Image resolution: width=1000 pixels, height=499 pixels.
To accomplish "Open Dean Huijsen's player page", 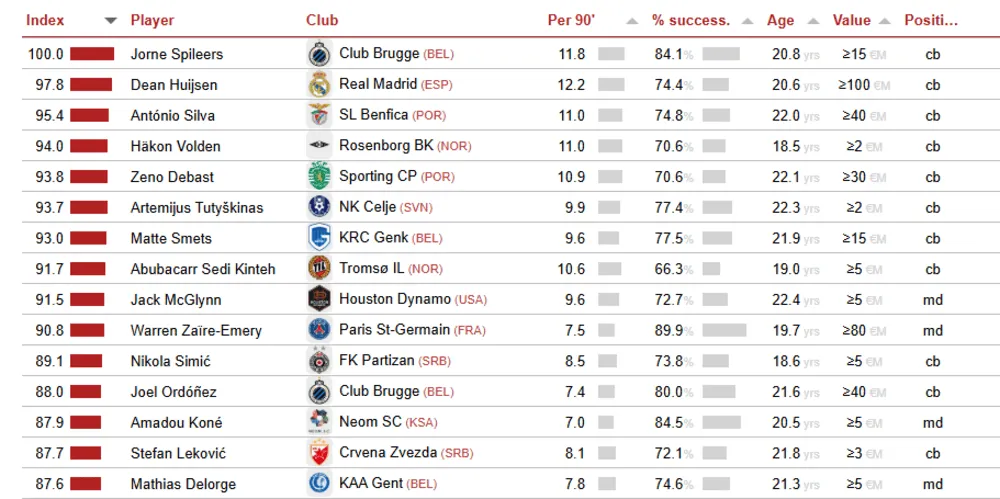I will 173,85.
